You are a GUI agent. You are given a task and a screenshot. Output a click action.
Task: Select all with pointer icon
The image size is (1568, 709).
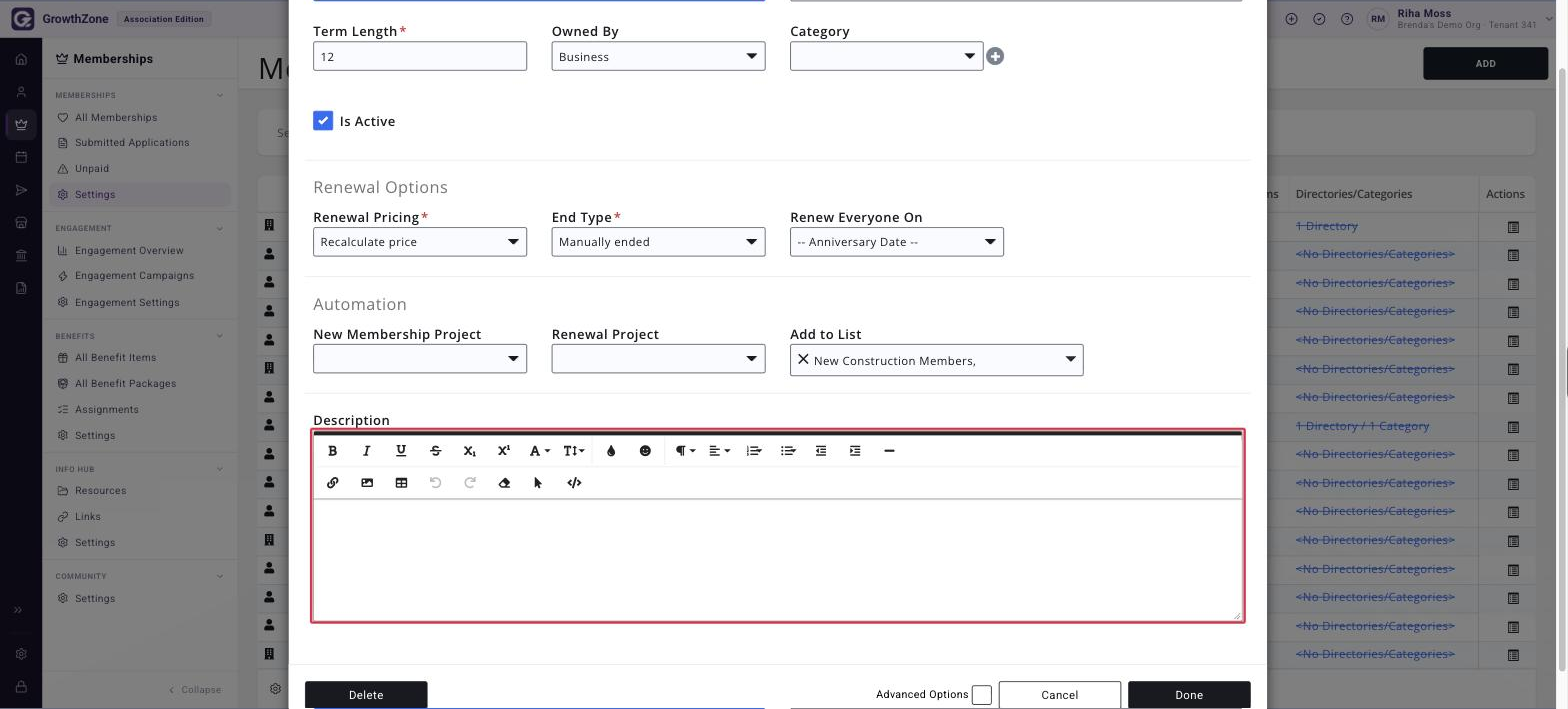coord(538,483)
